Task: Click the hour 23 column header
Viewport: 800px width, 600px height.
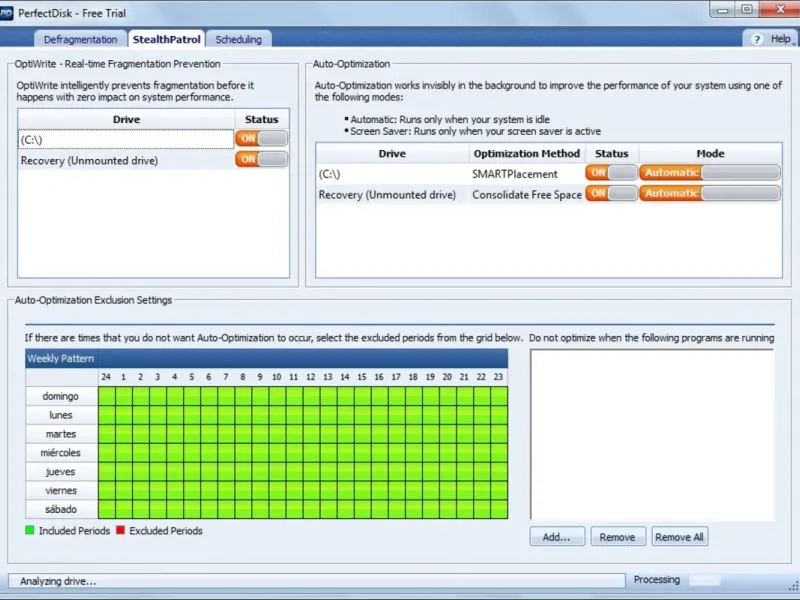Action: click(498, 377)
